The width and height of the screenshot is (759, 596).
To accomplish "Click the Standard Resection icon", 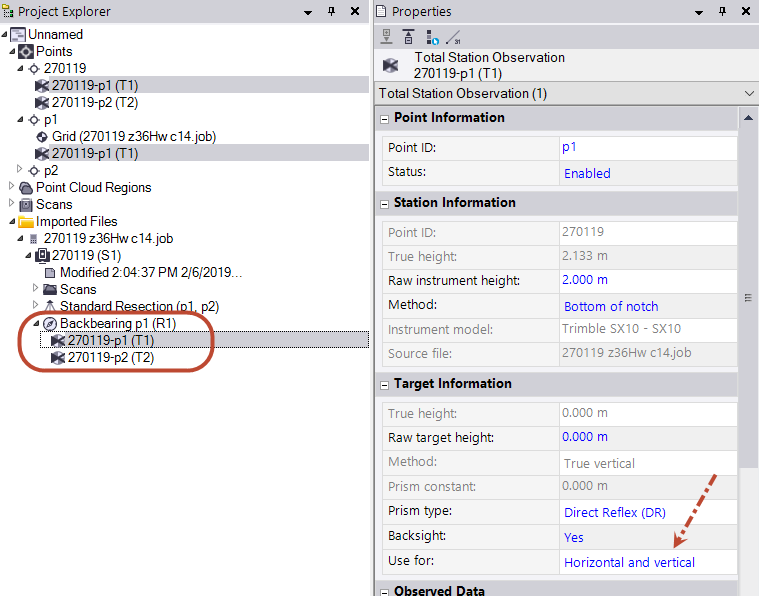I will point(50,306).
